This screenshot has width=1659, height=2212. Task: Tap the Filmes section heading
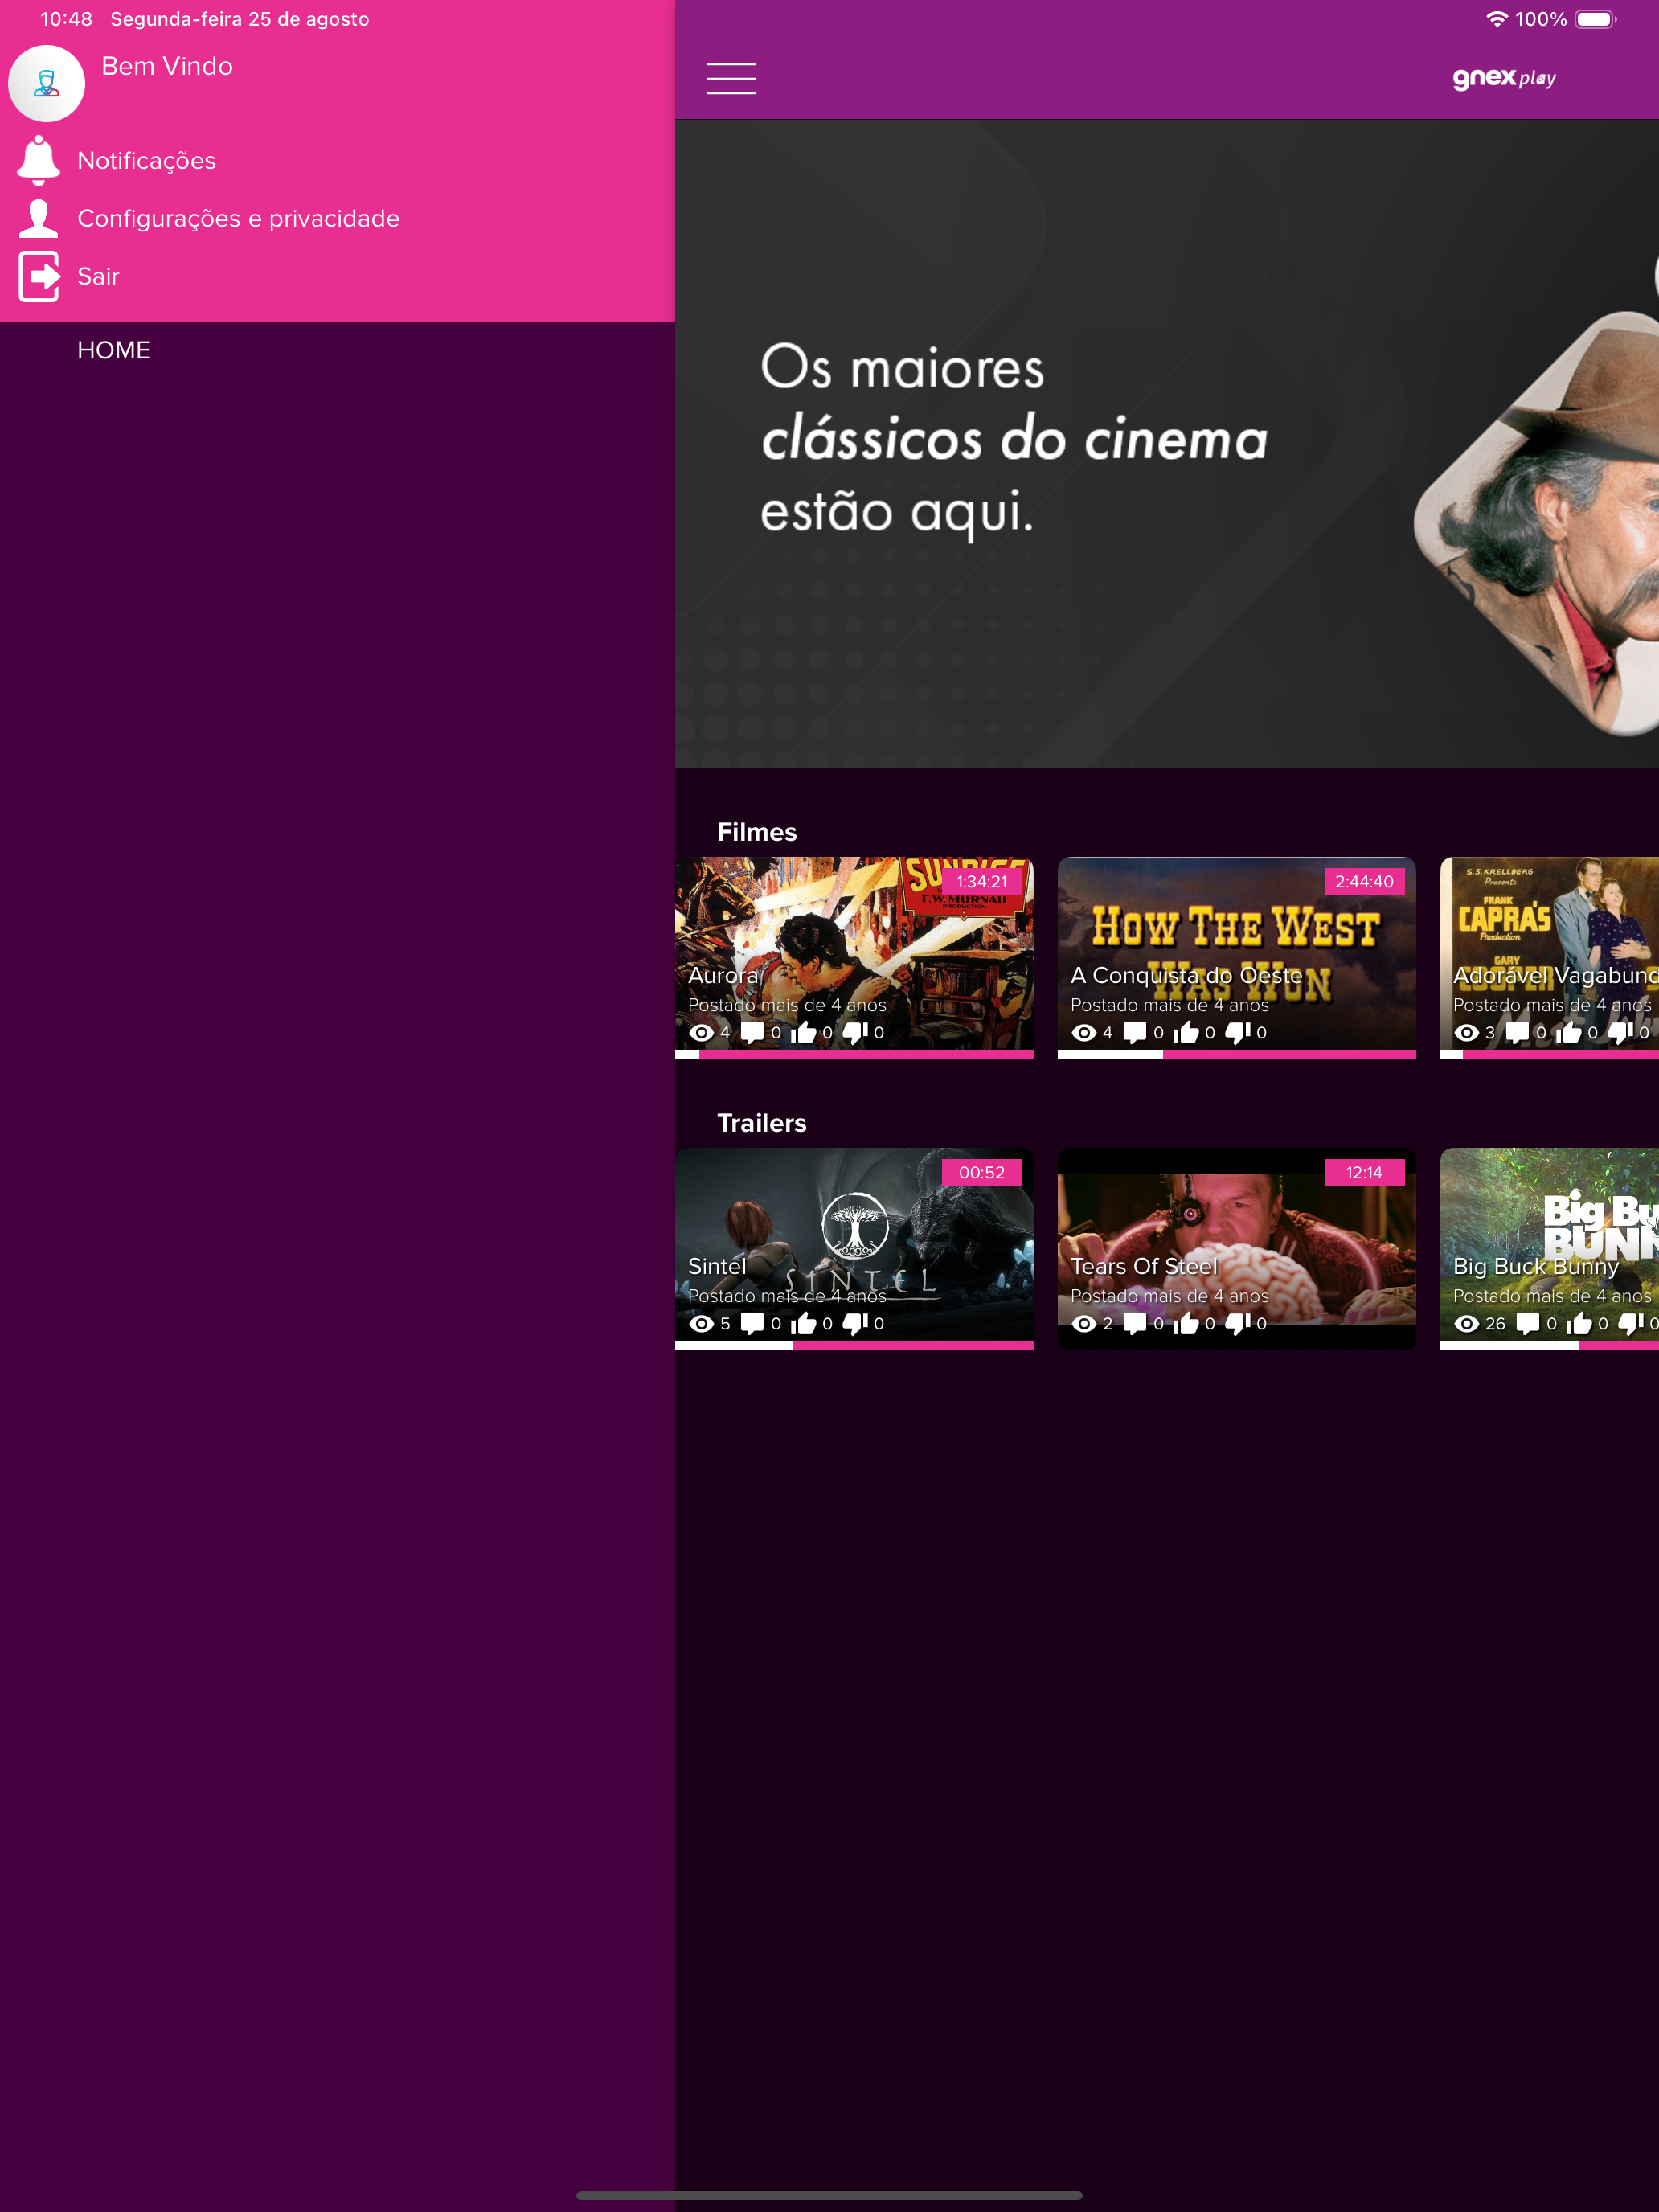click(x=757, y=832)
